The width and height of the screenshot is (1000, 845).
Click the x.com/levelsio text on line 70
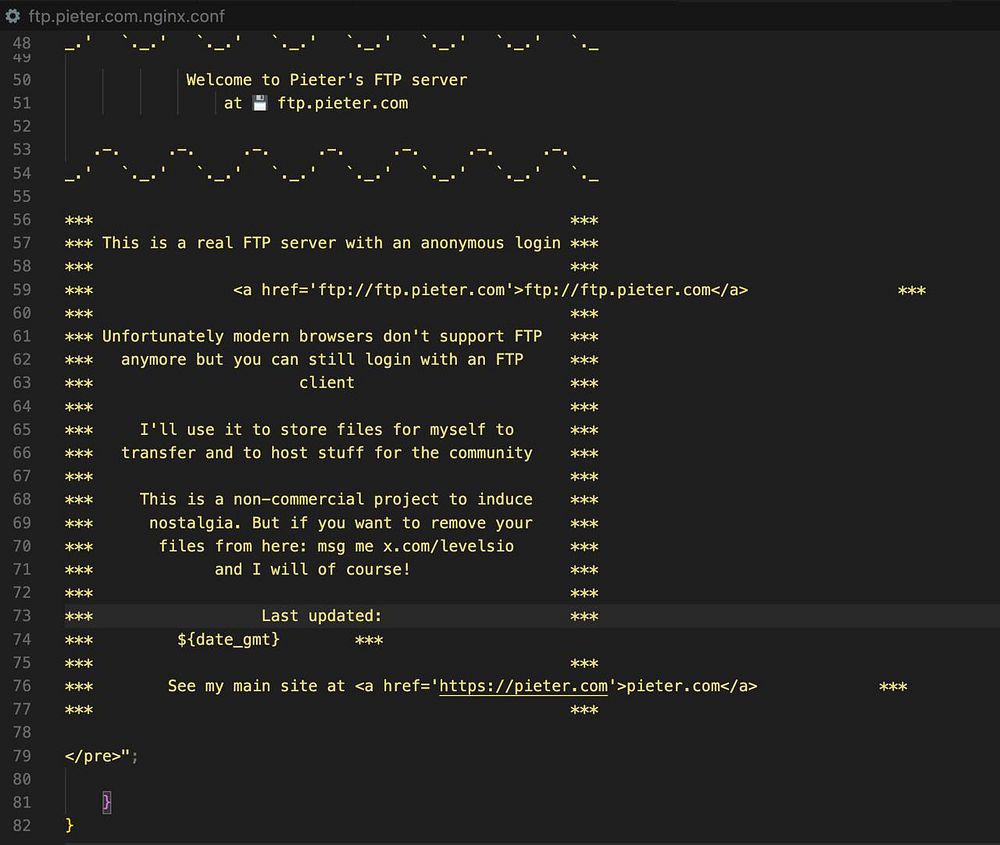(x=448, y=547)
